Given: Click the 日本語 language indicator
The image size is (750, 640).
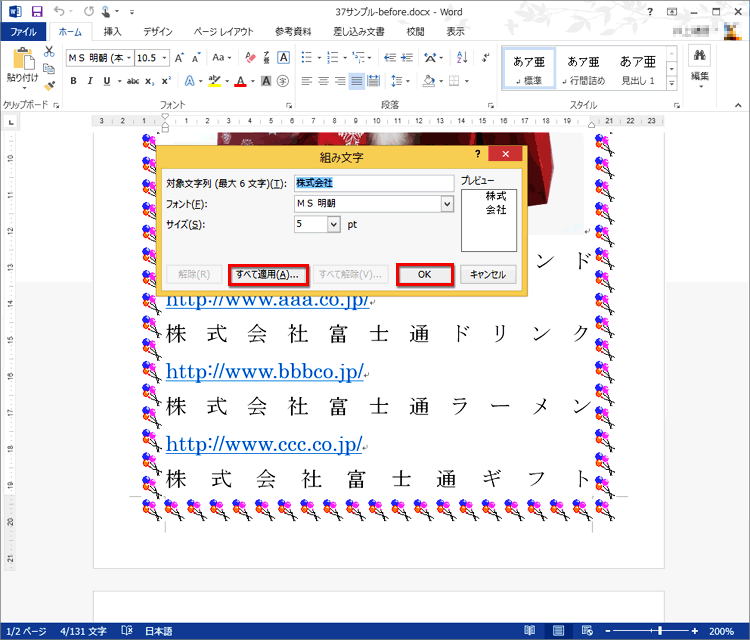Looking at the screenshot, I should pos(159,631).
